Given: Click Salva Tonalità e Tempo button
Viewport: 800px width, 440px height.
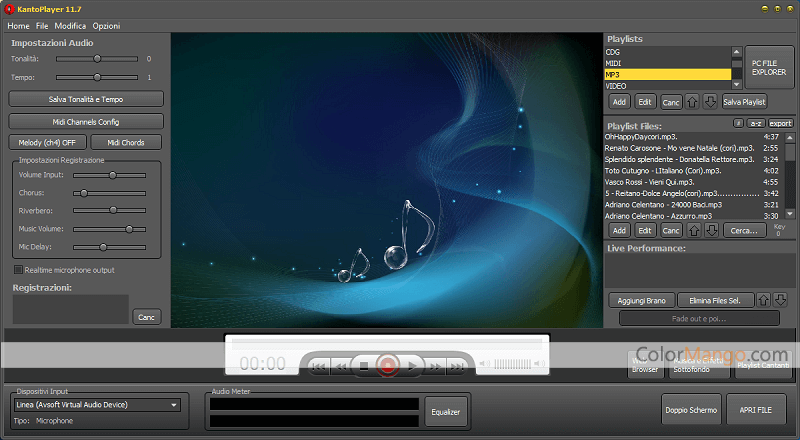Looking at the screenshot, I should pyautogui.click(x=86, y=99).
